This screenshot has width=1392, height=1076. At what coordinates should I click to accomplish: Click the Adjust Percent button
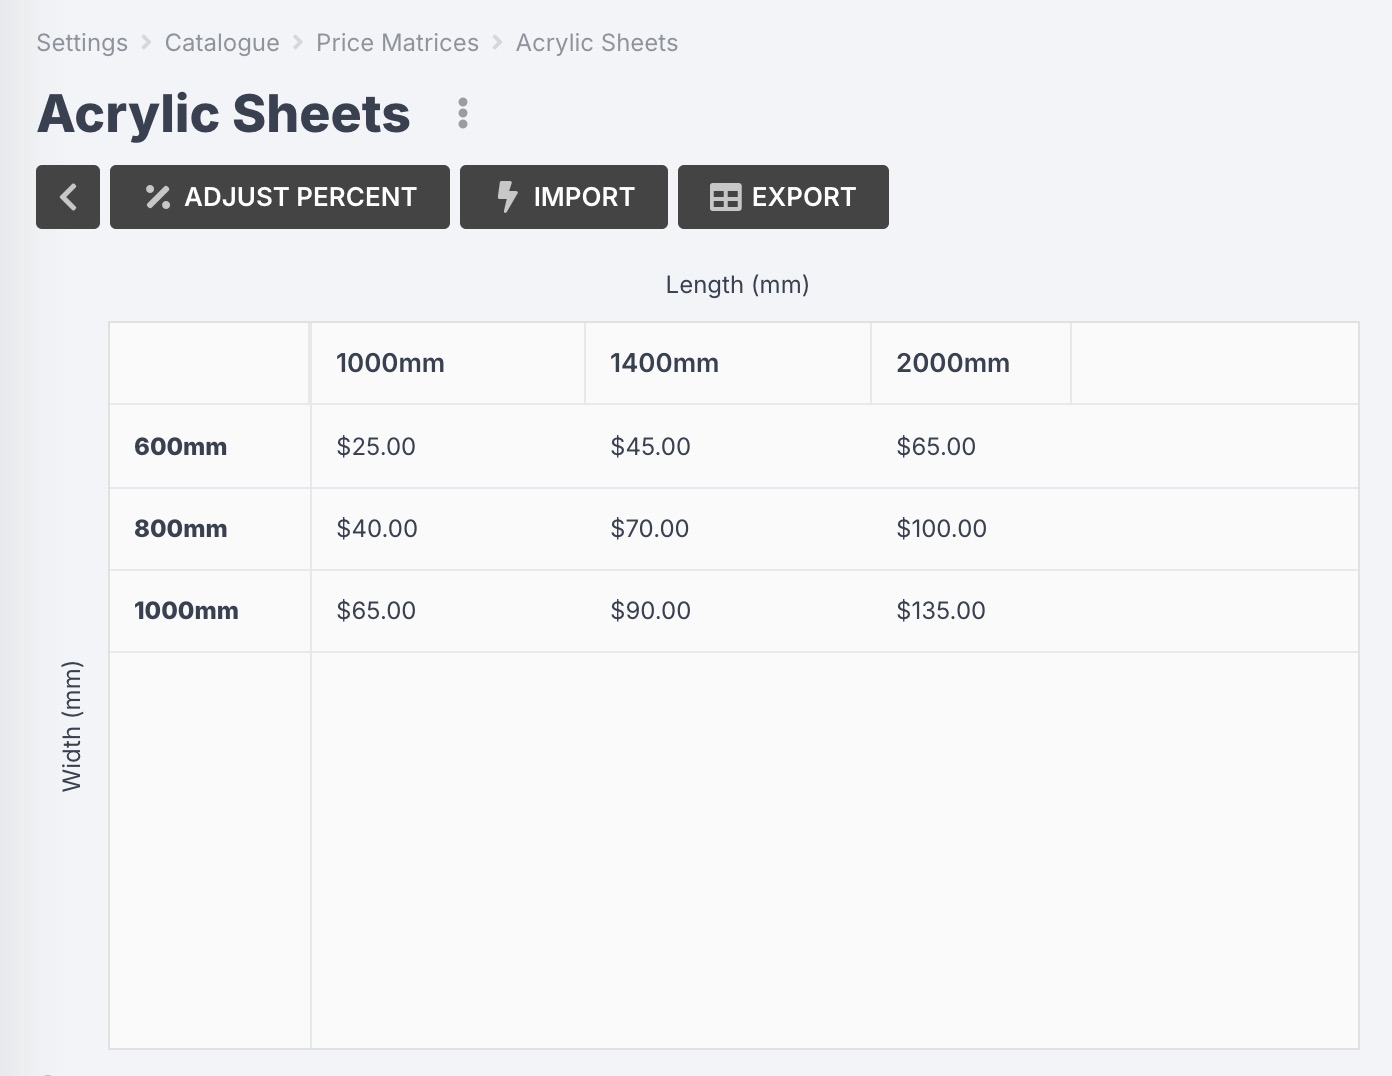pos(280,197)
